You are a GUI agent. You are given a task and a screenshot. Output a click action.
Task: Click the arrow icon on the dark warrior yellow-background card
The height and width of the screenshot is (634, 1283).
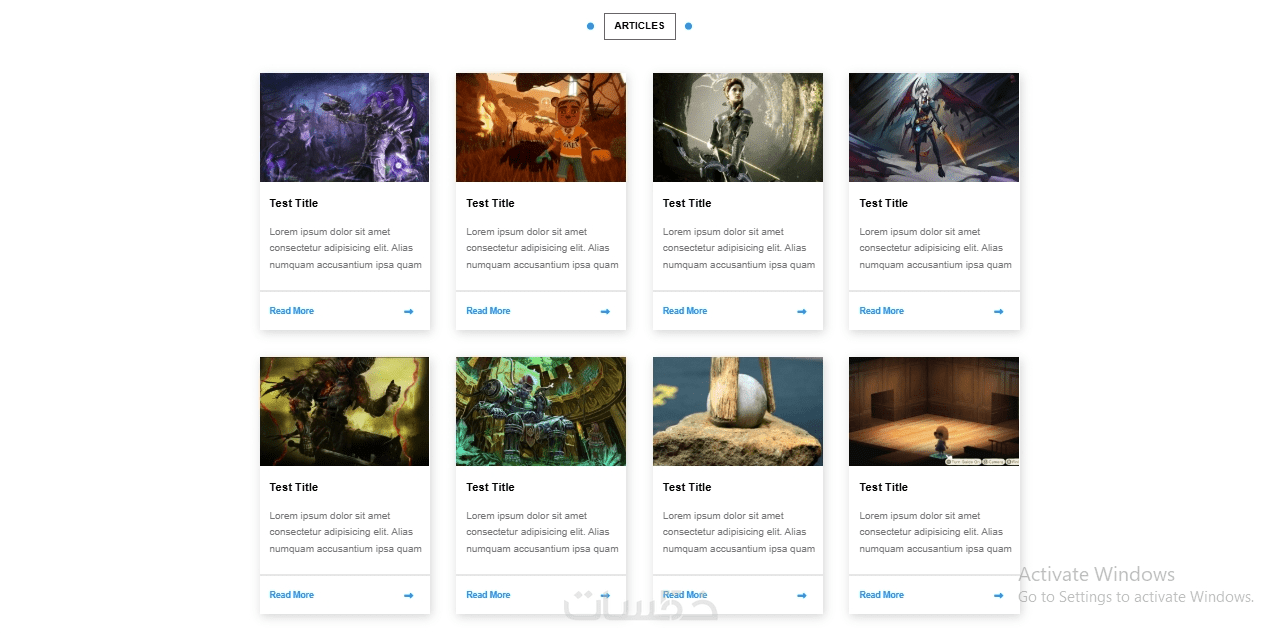tap(408, 595)
